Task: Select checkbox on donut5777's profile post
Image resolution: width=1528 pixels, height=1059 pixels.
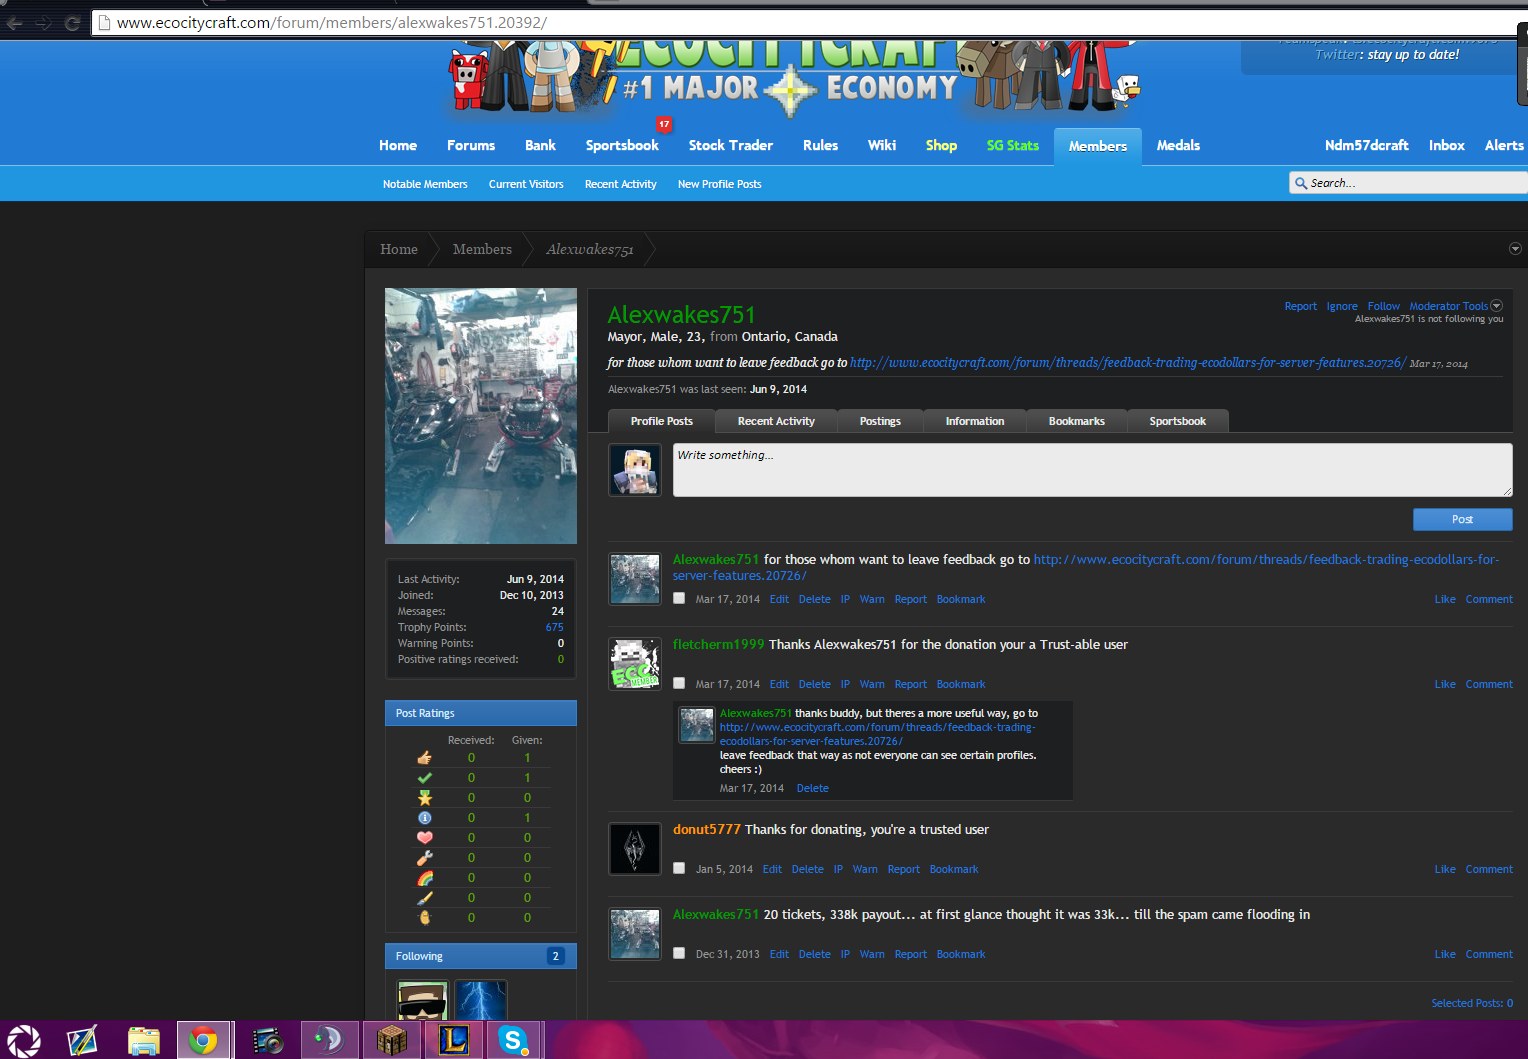Action: (679, 868)
